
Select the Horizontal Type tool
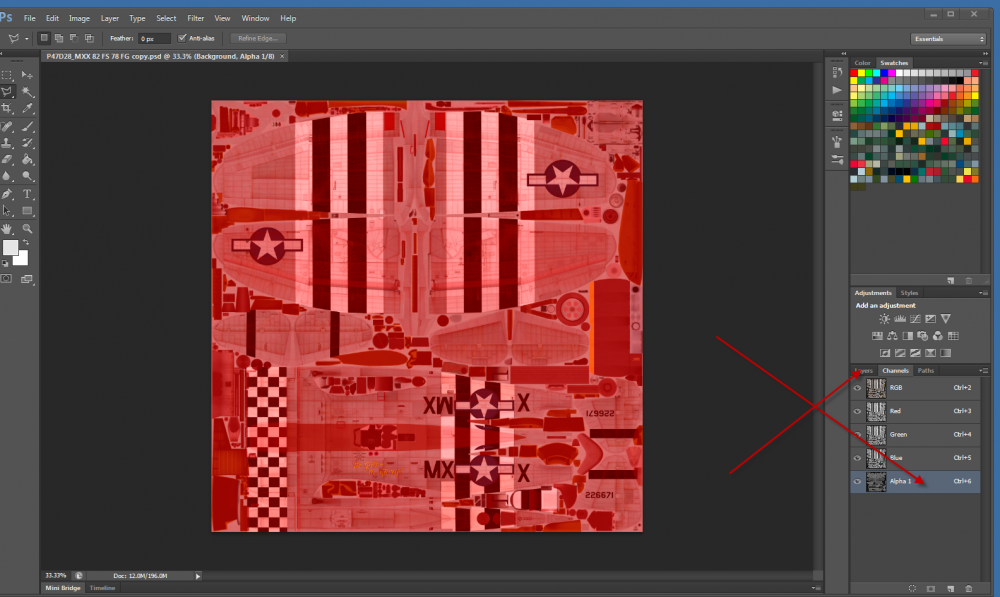(28, 194)
